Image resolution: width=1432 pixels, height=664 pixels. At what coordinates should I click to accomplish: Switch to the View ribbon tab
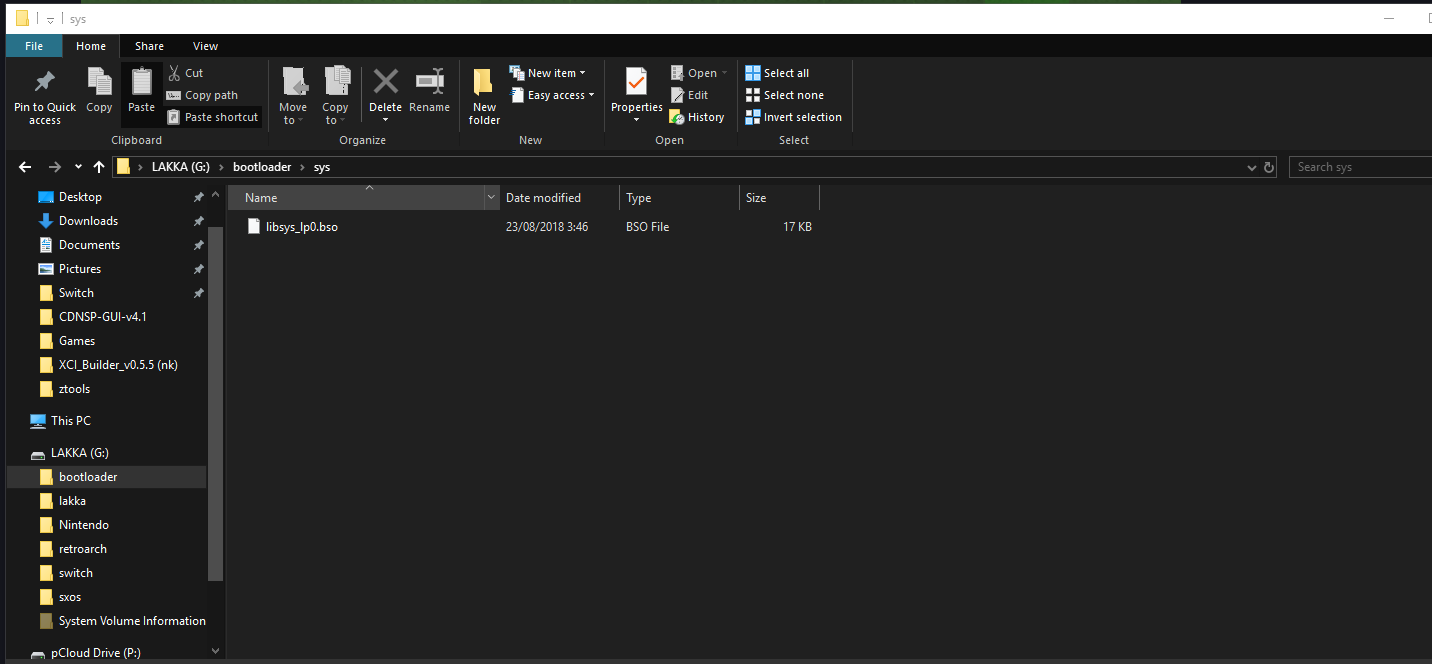pos(206,46)
